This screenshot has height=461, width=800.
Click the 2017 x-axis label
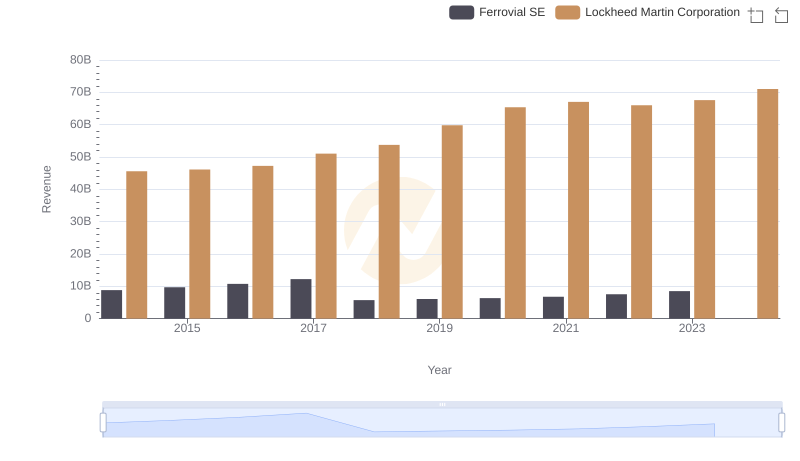pyautogui.click(x=313, y=328)
